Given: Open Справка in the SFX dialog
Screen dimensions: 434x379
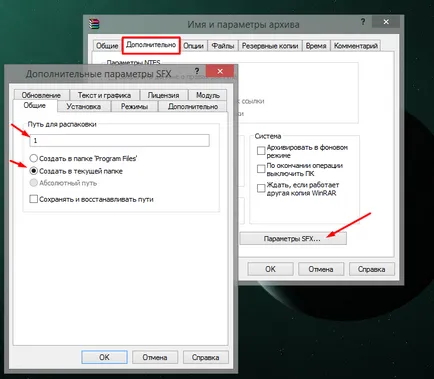Looking at the screenshot, I should pos(206,357).
